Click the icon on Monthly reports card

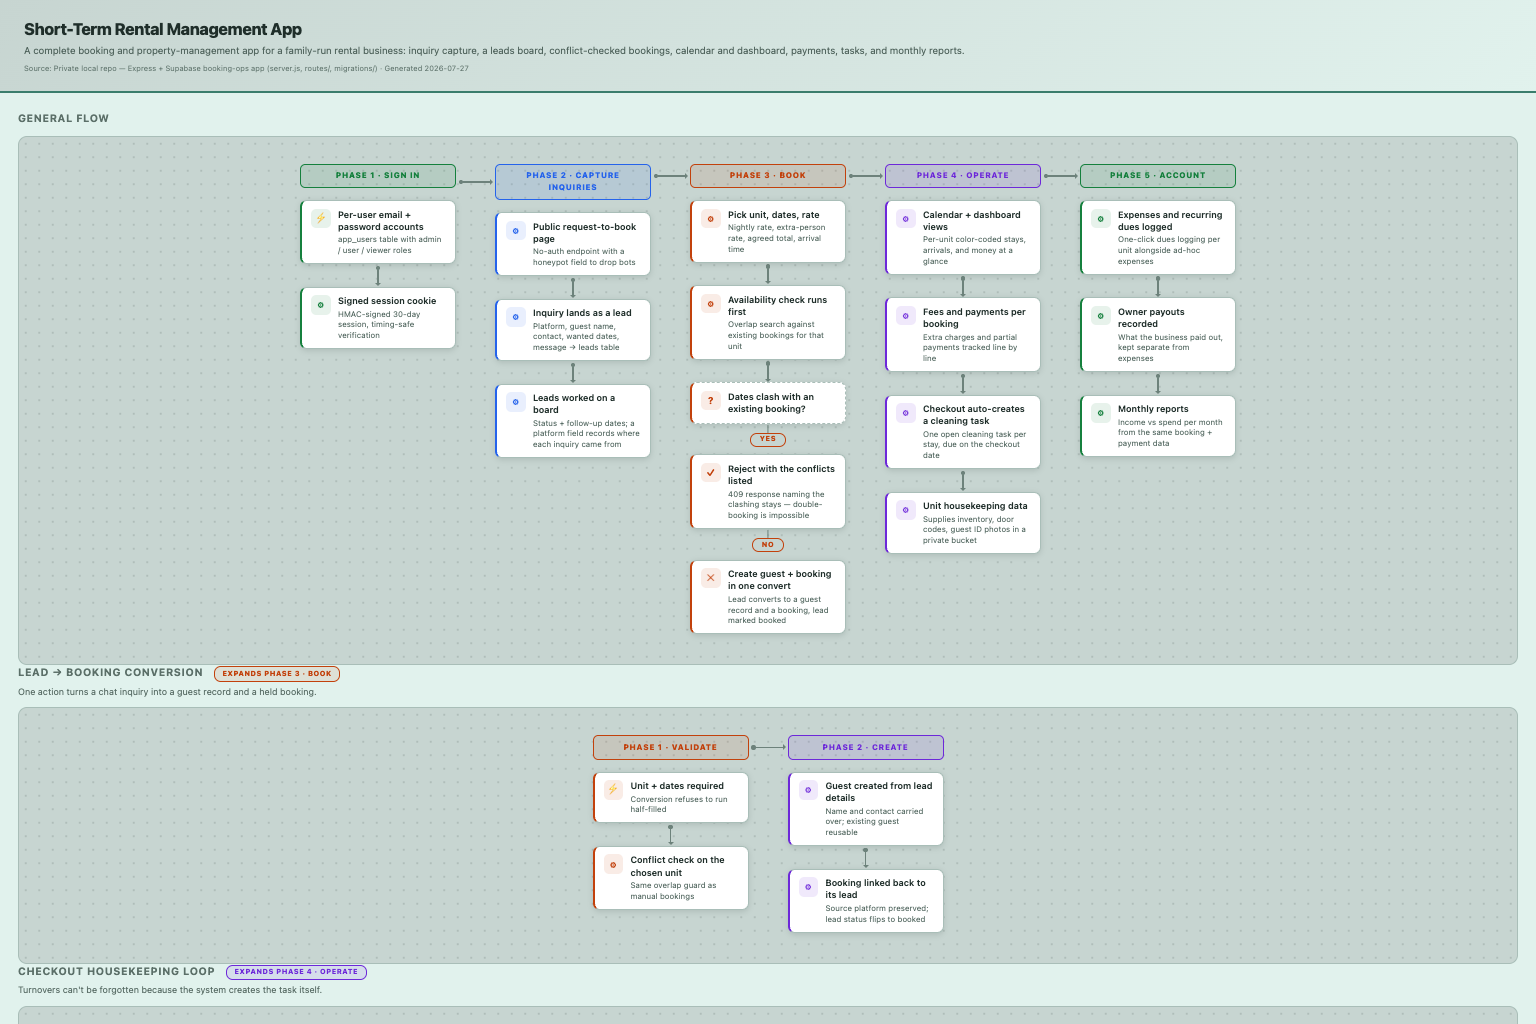tap(1101, 412)
